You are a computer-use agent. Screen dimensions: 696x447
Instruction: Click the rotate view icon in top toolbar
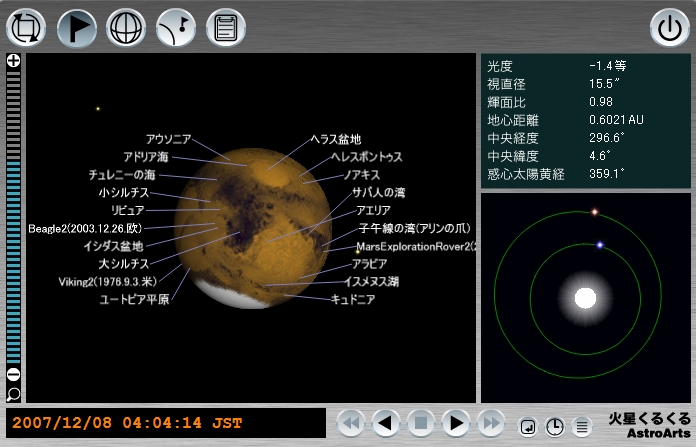pyautogui.click(x=26, y=28)
